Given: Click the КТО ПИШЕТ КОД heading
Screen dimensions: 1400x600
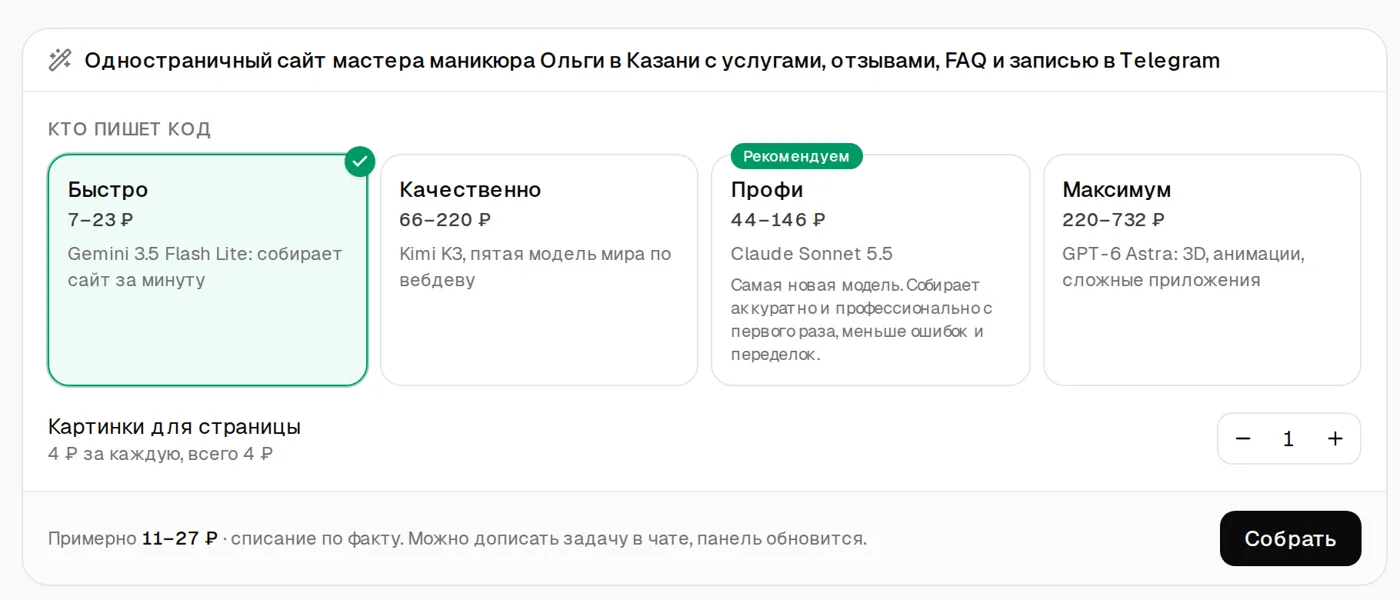Looking at the screenshot, I should click(129, 129).
